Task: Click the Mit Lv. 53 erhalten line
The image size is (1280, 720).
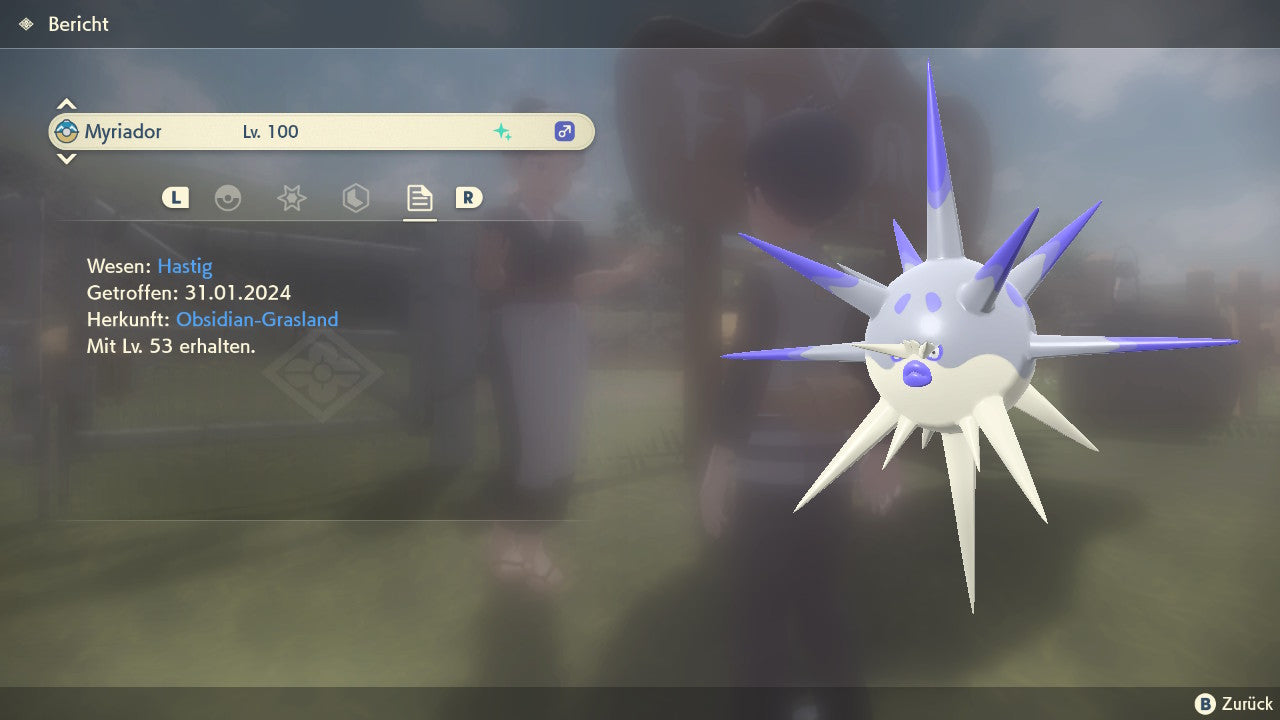Action: (171, 347)
